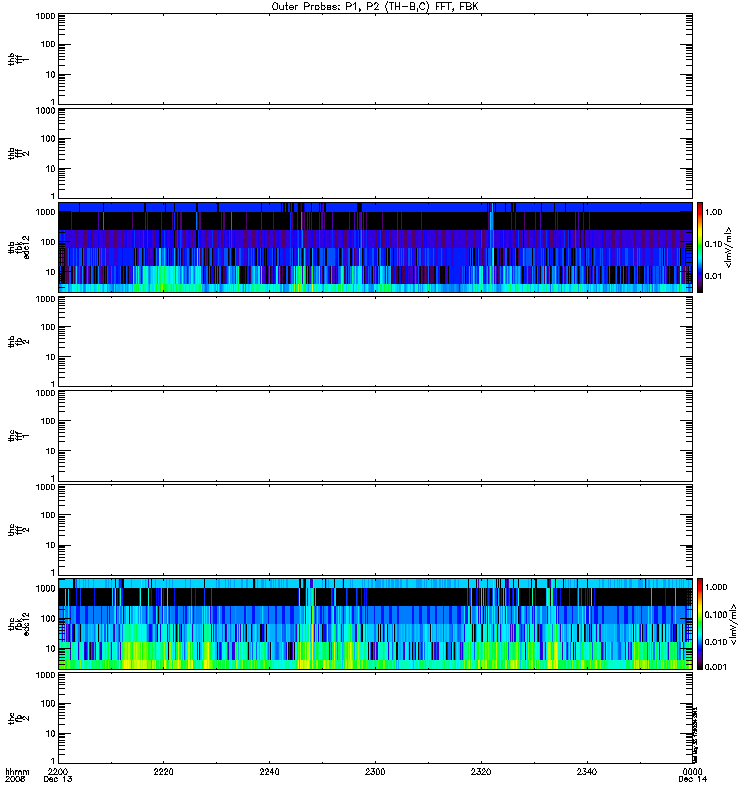Screen dimensions: 750x800
Task: Click the '0.010' color bar value
Action: click(716, 642)
